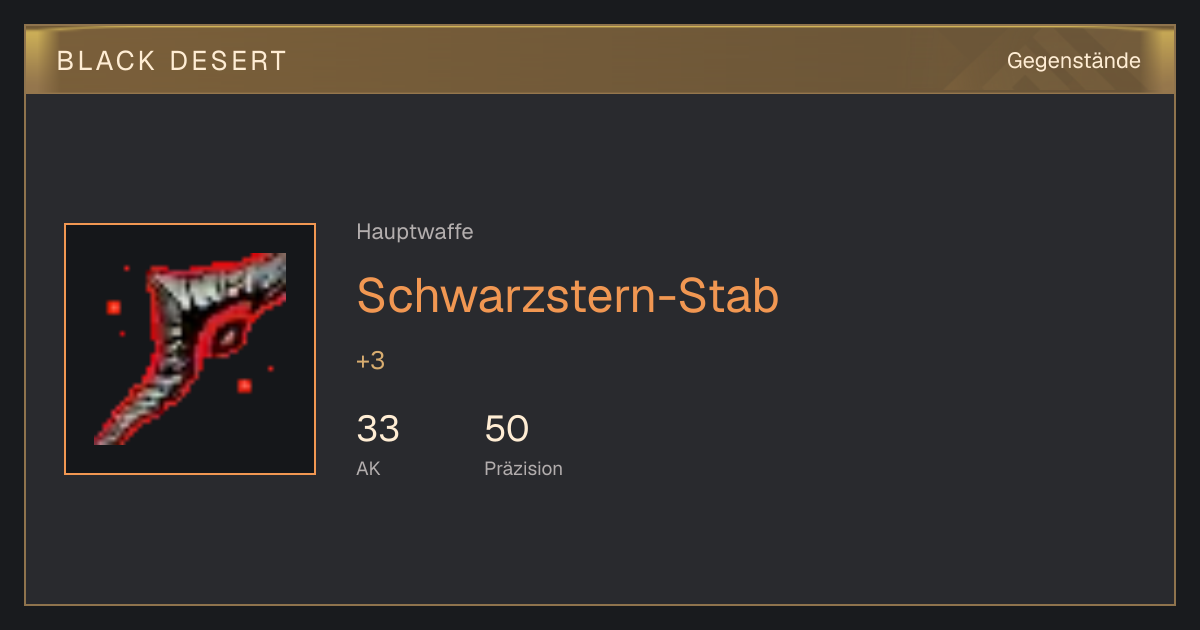Open the BLACK DESERT home title

tap(172, 61)
